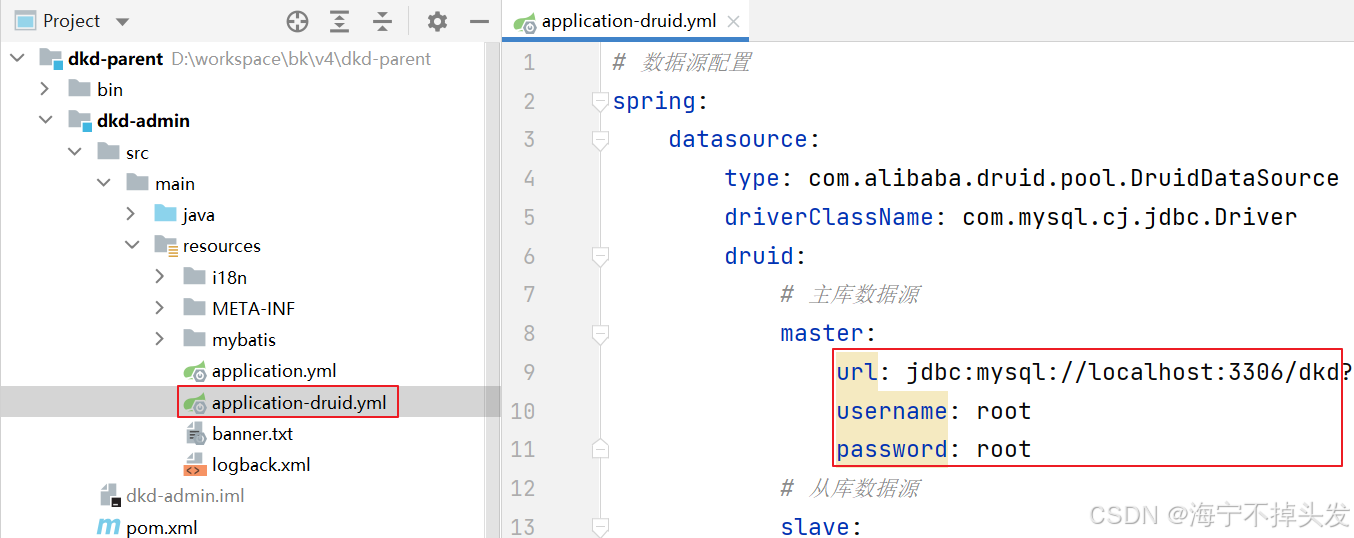Select the resources folder
Image resolution: width=1354 pixels, height=538 pixels.
pos(221,245)
